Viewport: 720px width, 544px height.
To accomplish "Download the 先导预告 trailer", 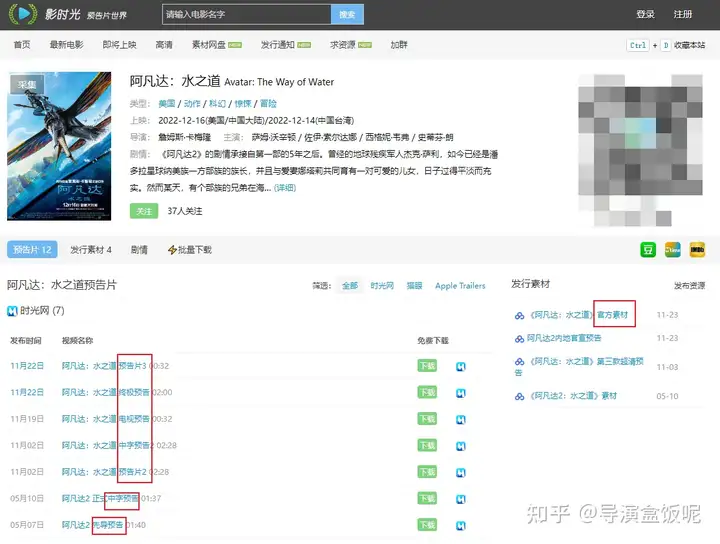I will 427,525.
